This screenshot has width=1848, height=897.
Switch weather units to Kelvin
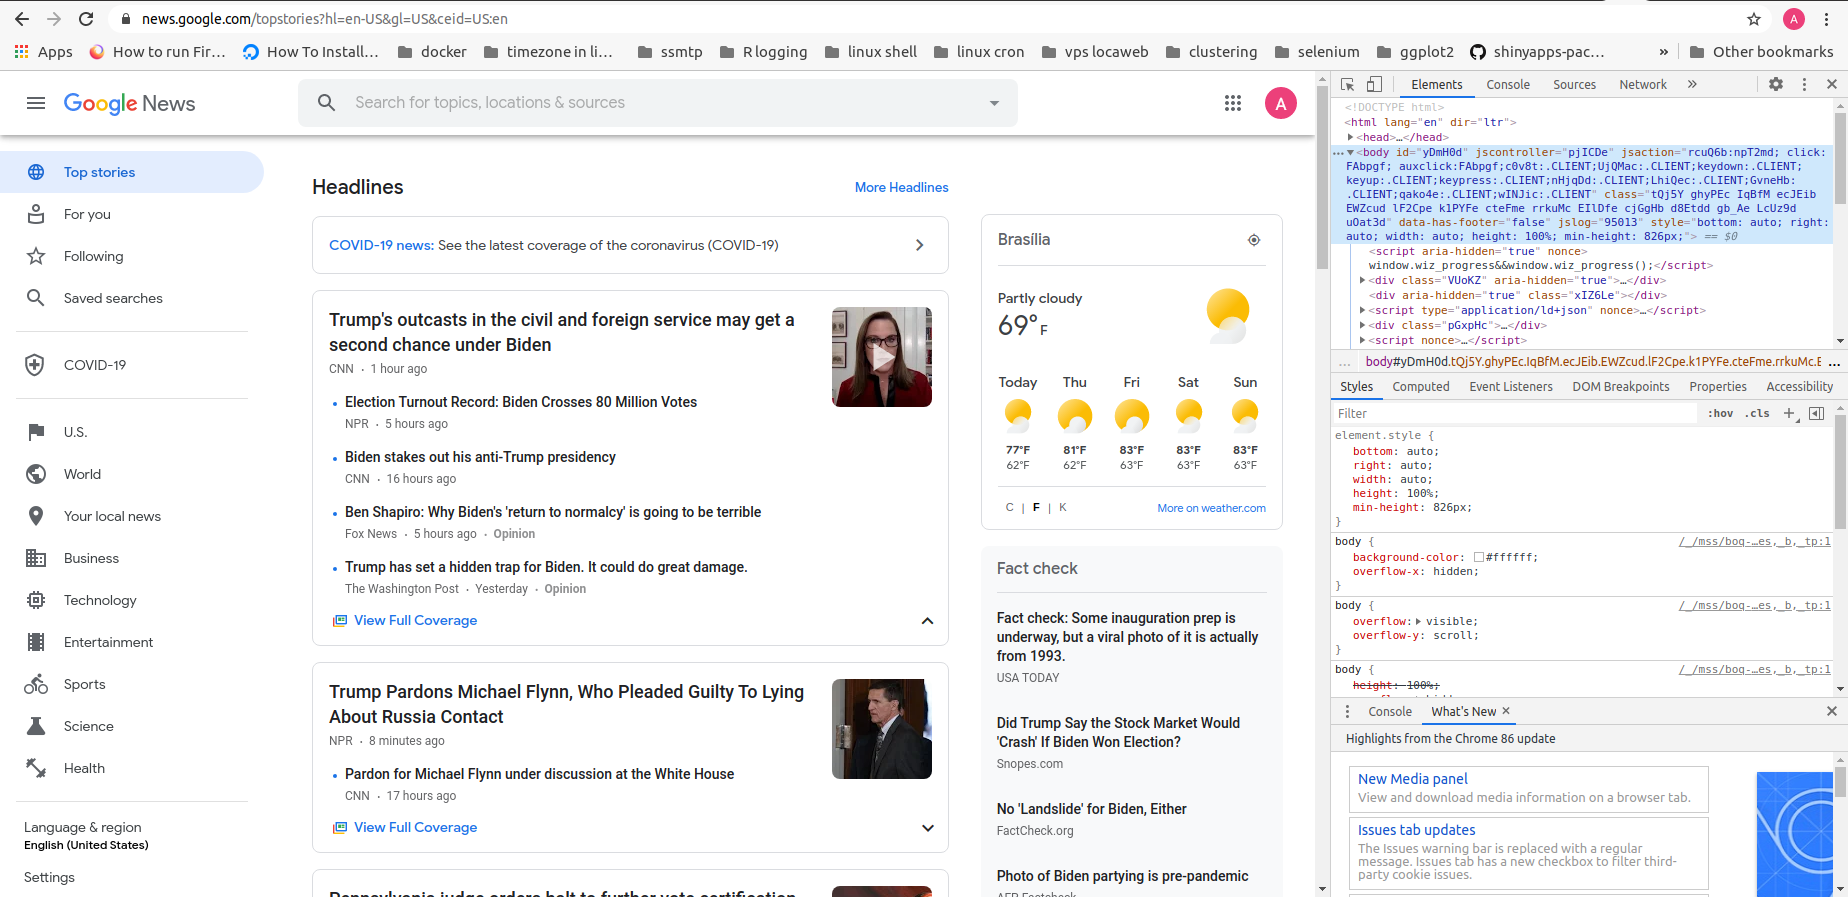coord(1063,508)
